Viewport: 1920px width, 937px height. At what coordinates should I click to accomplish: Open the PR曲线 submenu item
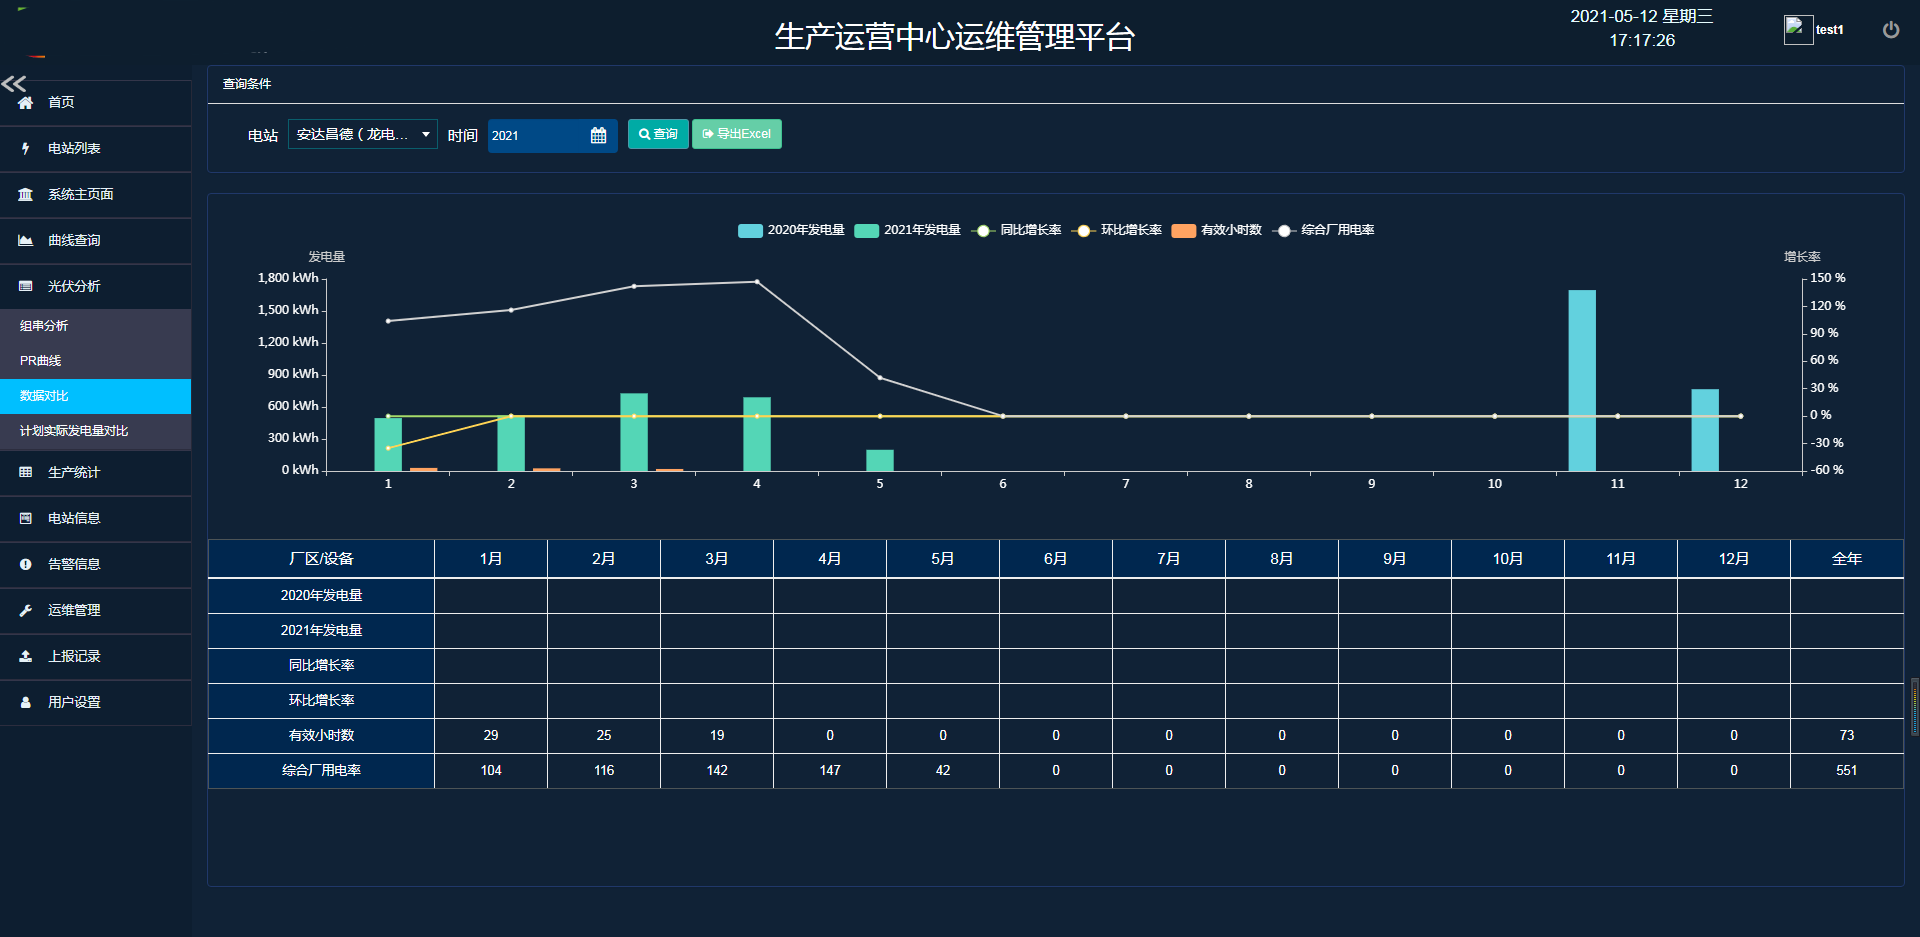pyautogui.click(x=41, y=361)
